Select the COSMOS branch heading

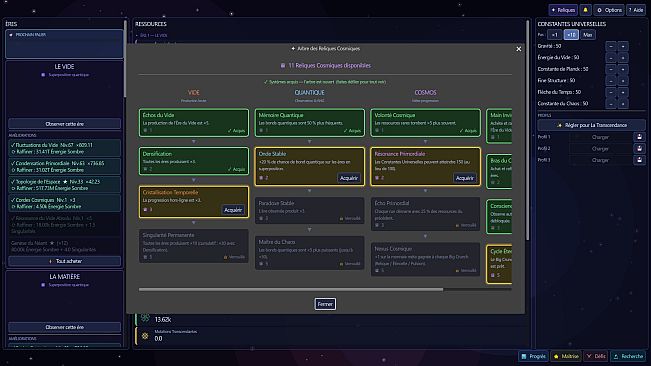425,93
